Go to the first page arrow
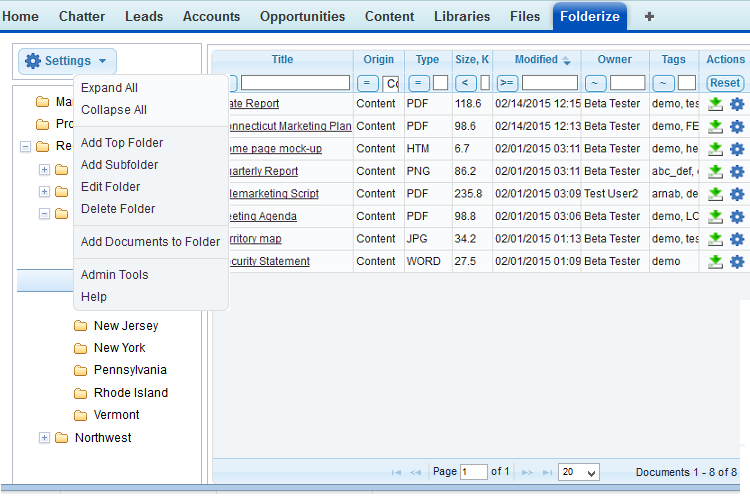 397,472
